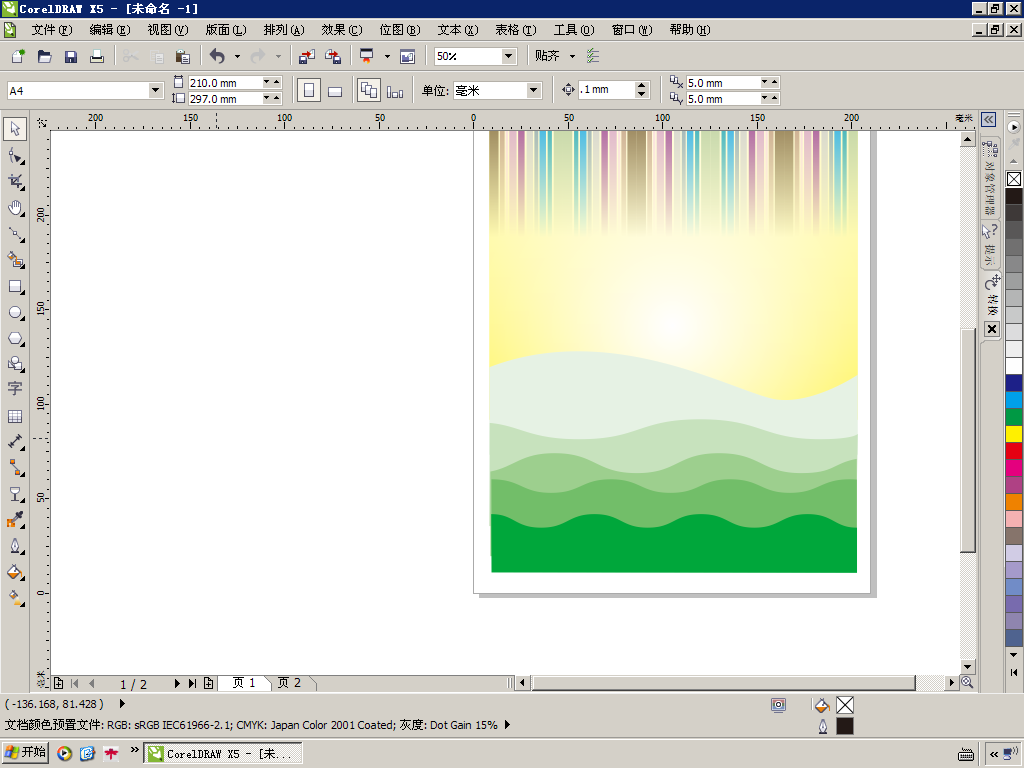1024x768 pixels.
Task: Expand the color profile info arrow
Action: pyautogui.click(x=507, y=725)
